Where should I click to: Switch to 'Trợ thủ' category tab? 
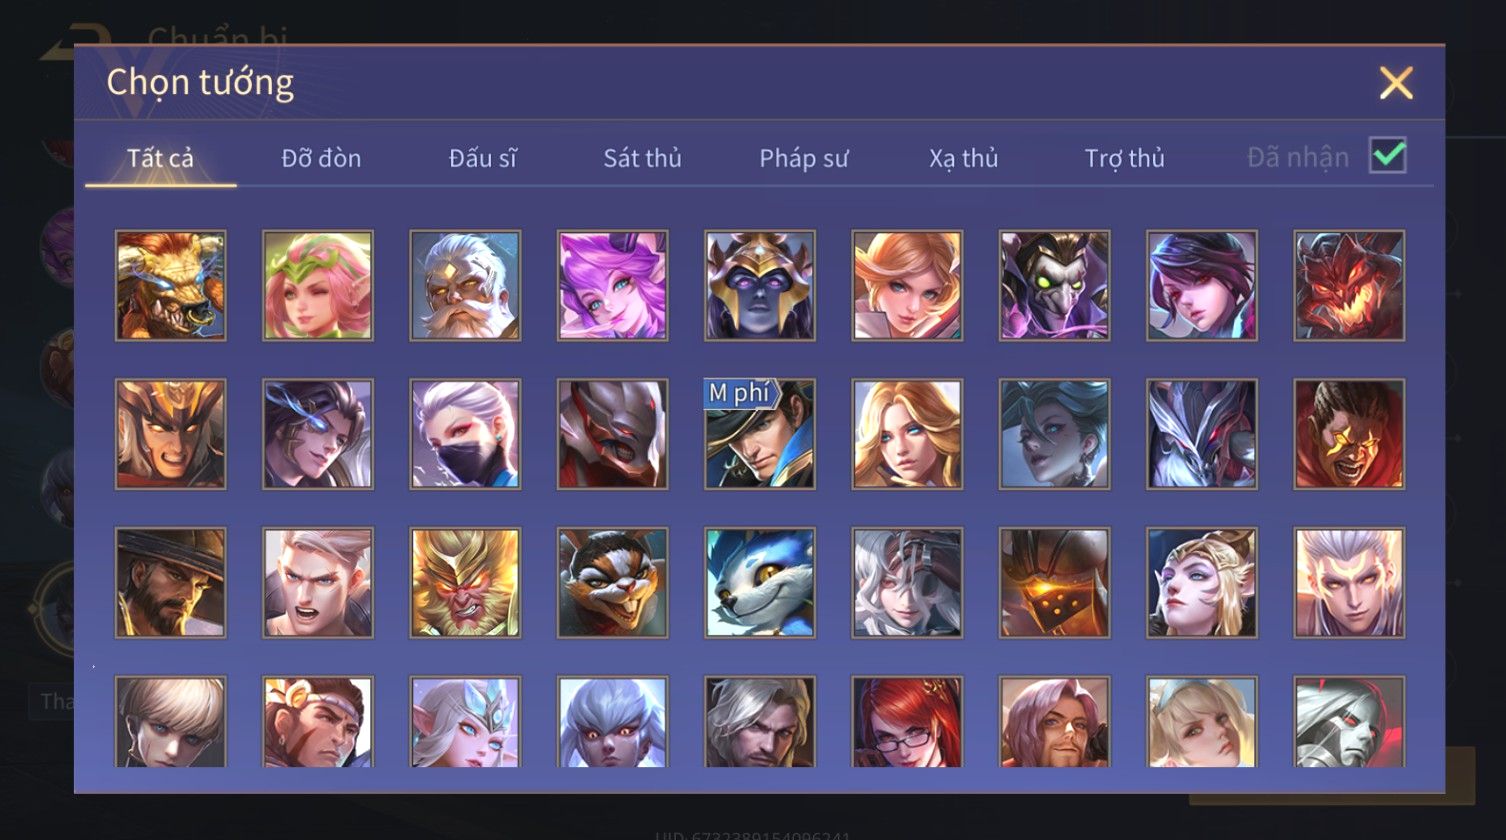pos(1125,158)
